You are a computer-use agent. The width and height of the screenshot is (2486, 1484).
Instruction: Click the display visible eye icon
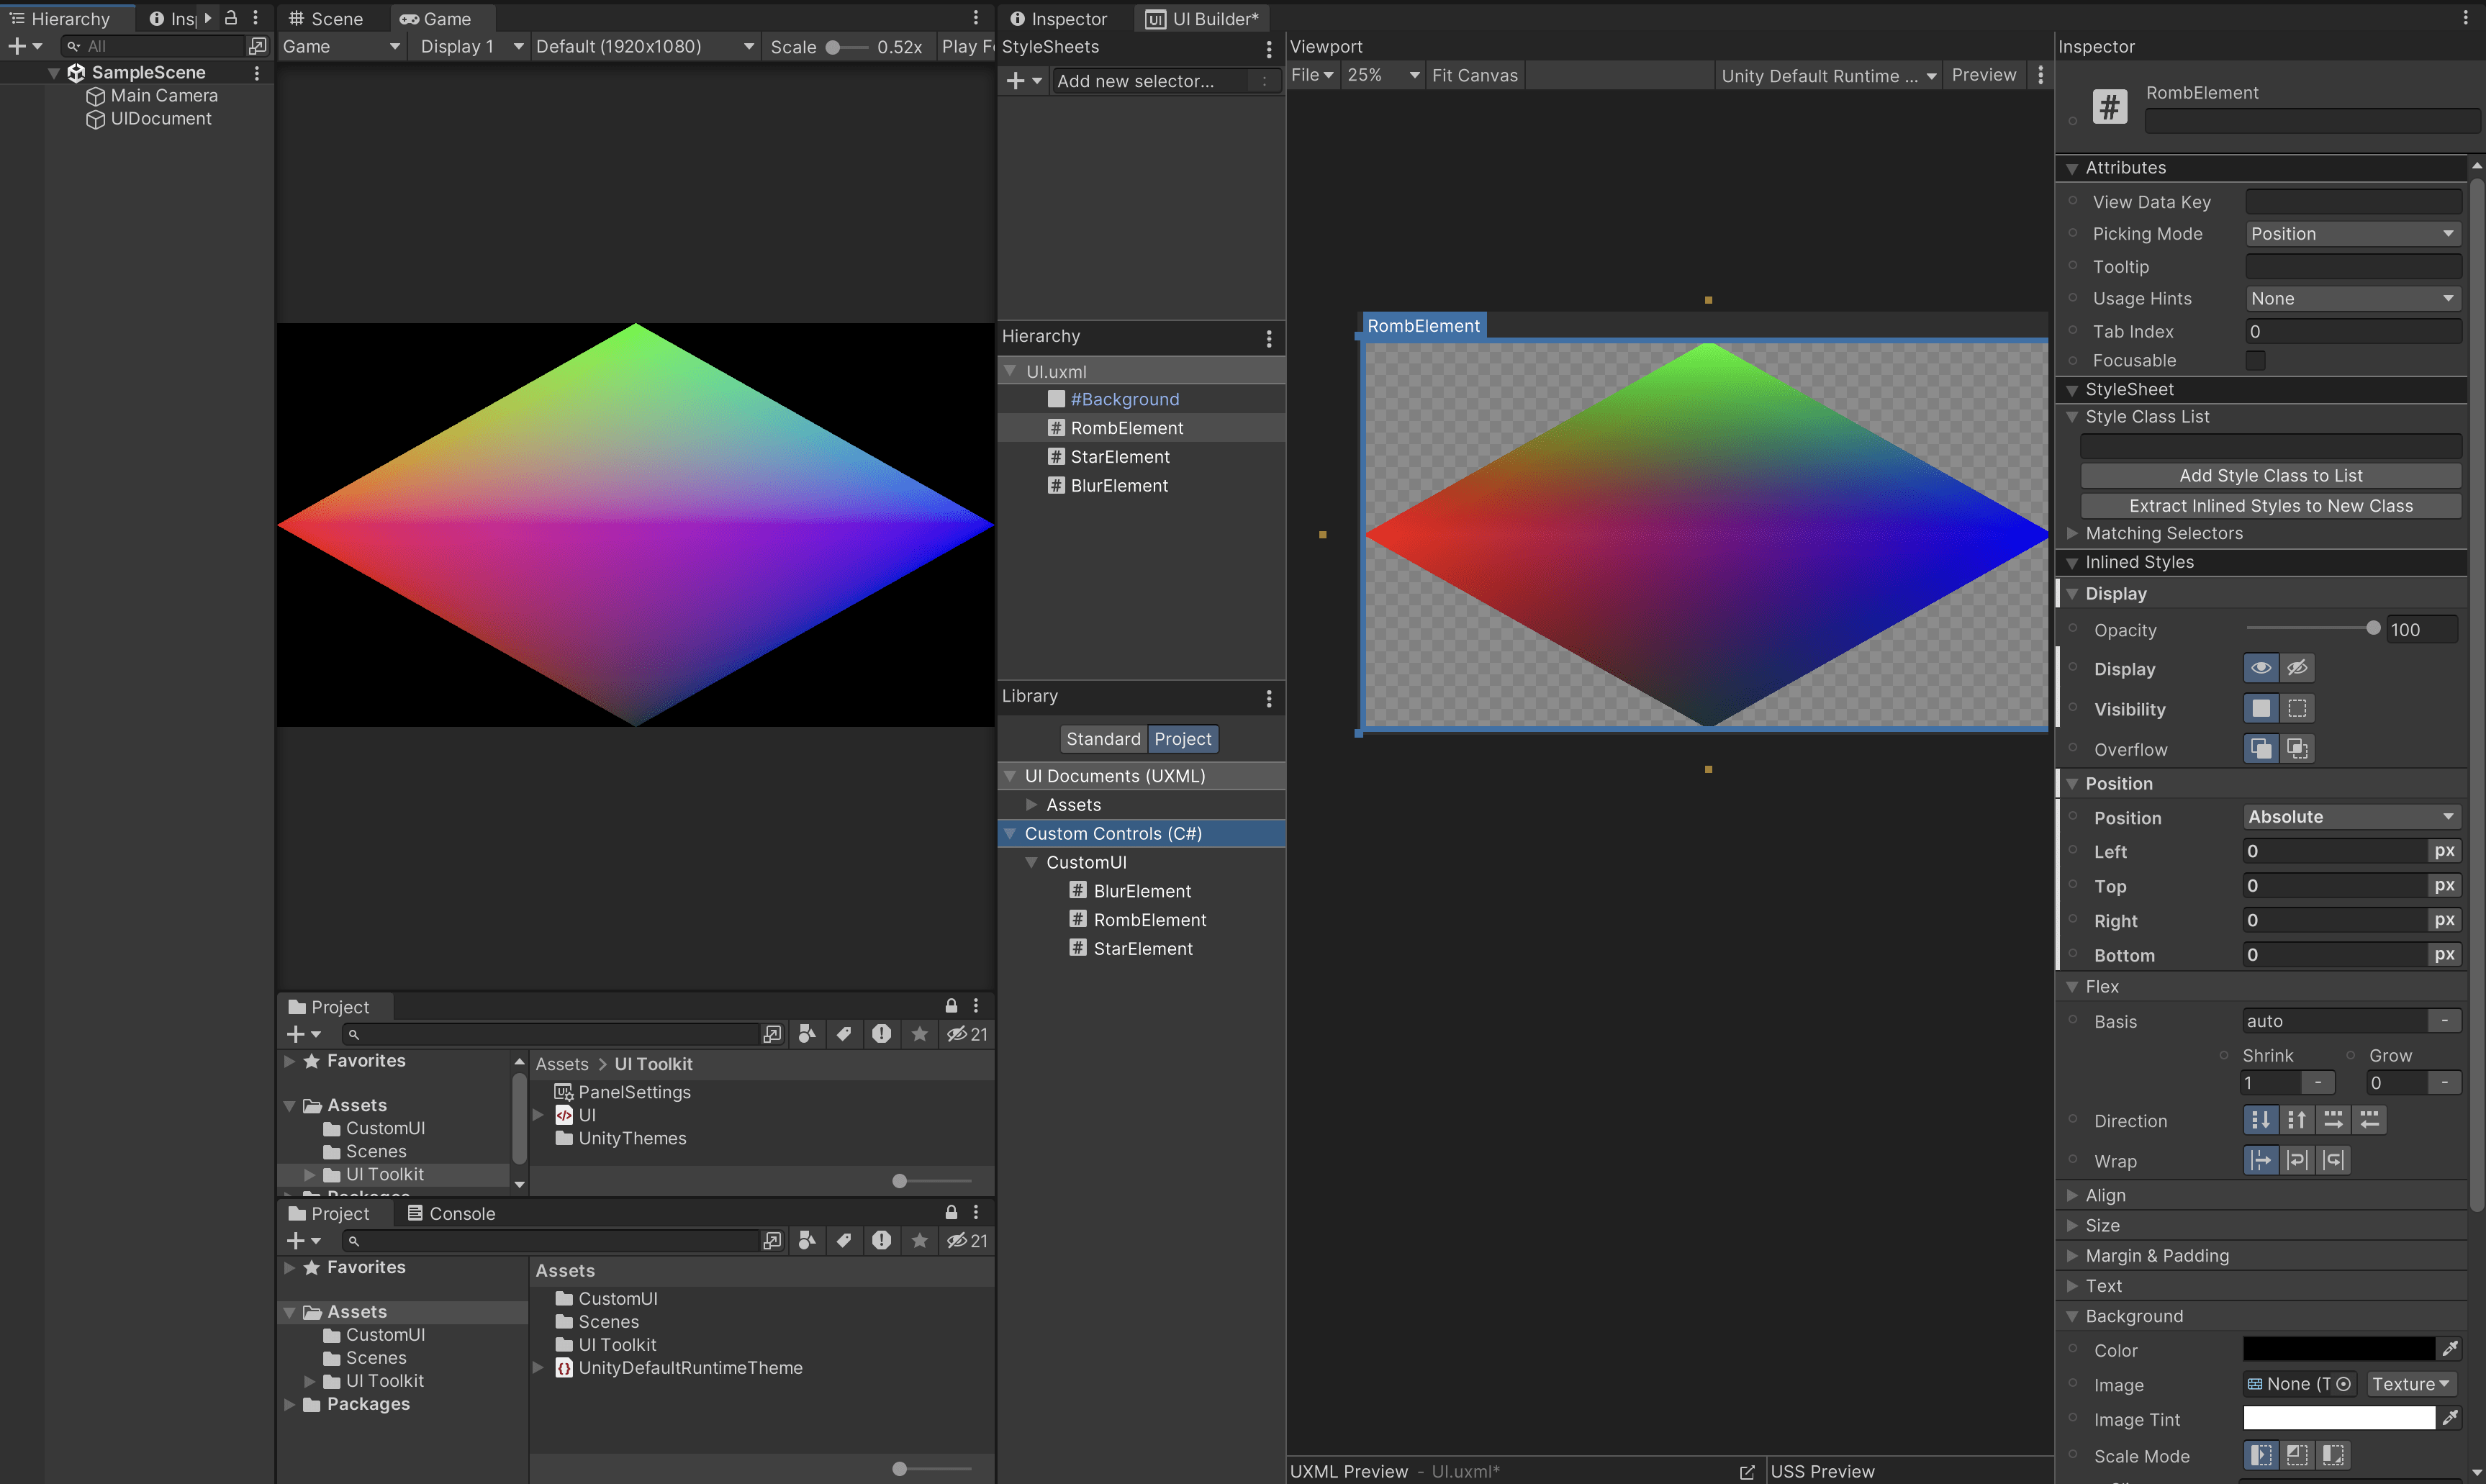point(2260,668)
